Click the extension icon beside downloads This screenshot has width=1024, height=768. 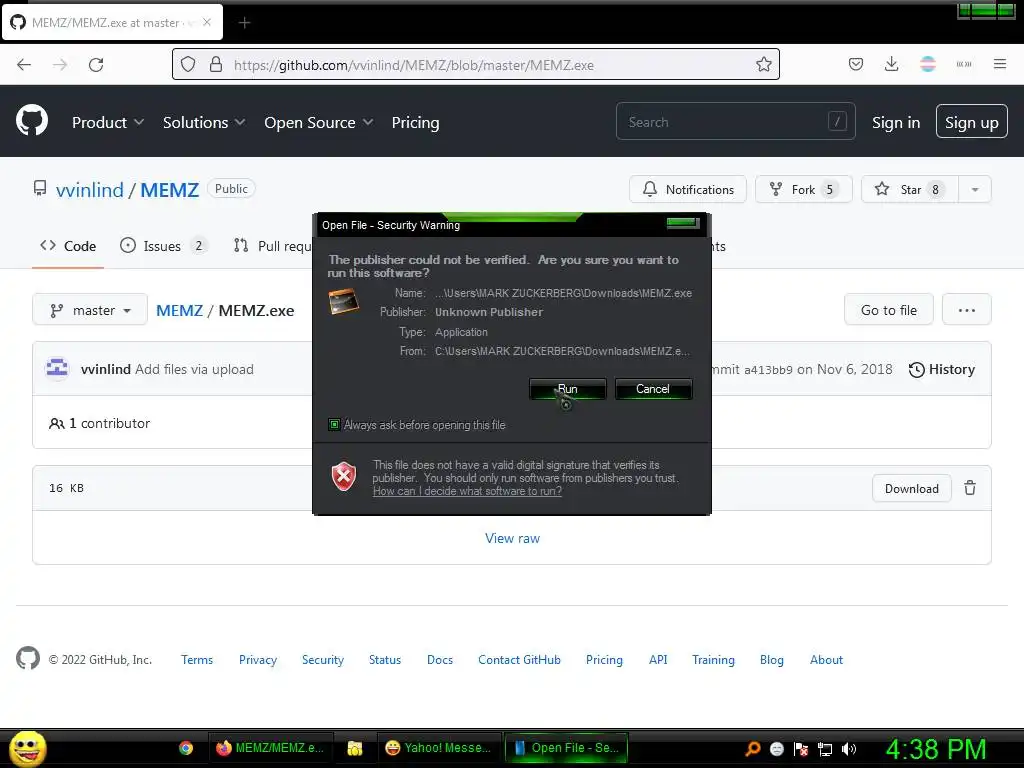[x=928, y=64]
